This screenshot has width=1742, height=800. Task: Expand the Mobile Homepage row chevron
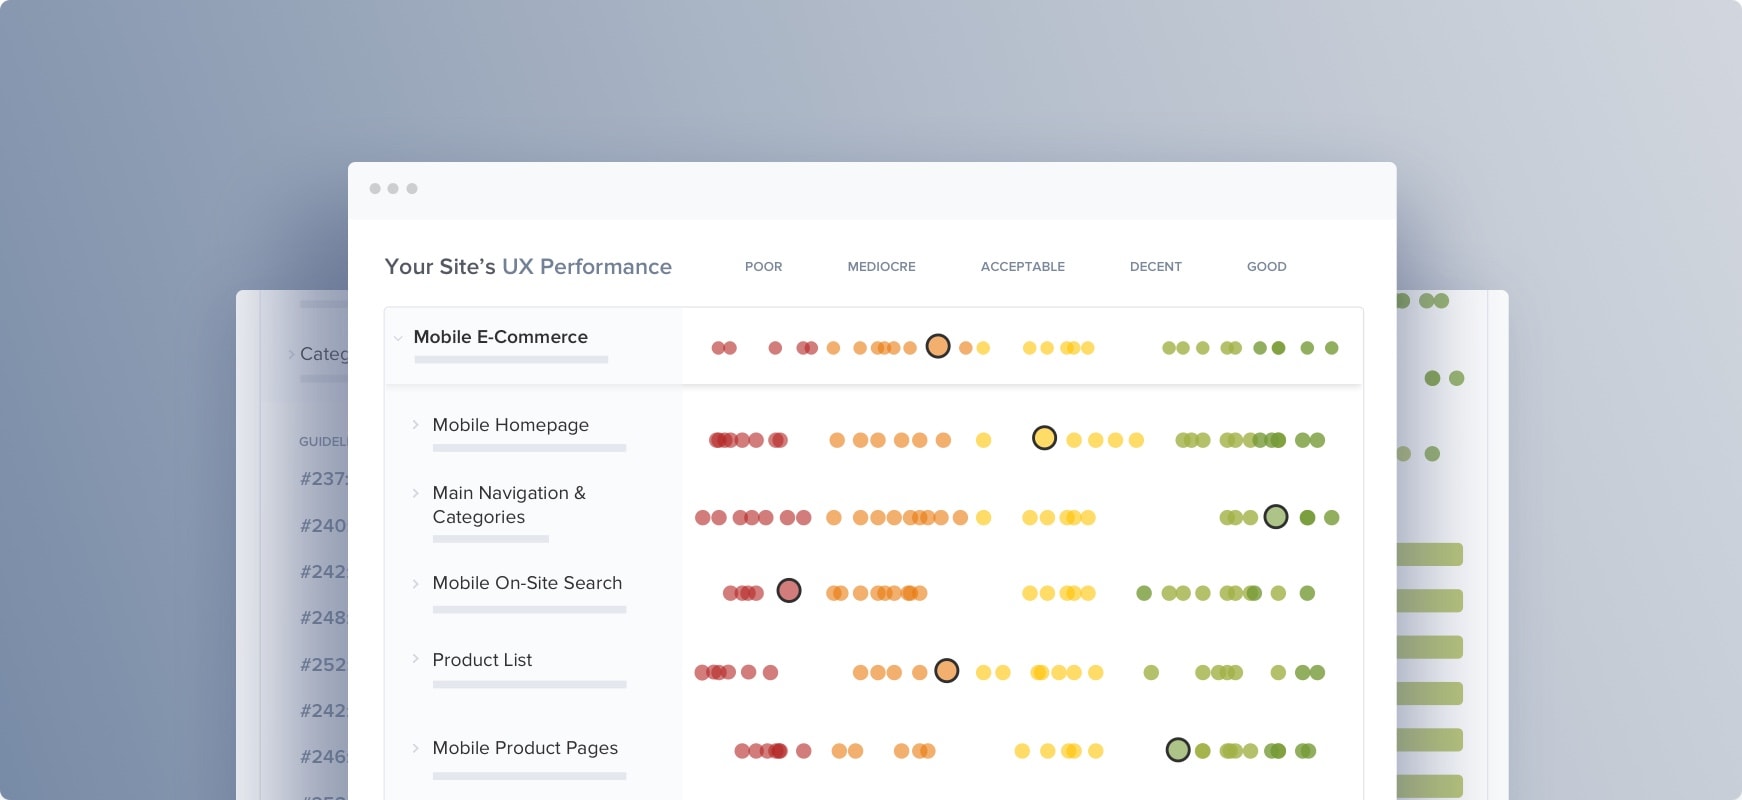415,425
